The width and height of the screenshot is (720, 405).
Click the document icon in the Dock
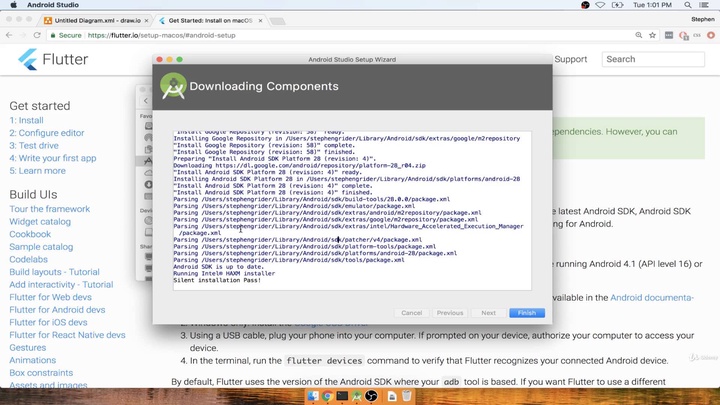pyautogui.click(x=392, y=396)
